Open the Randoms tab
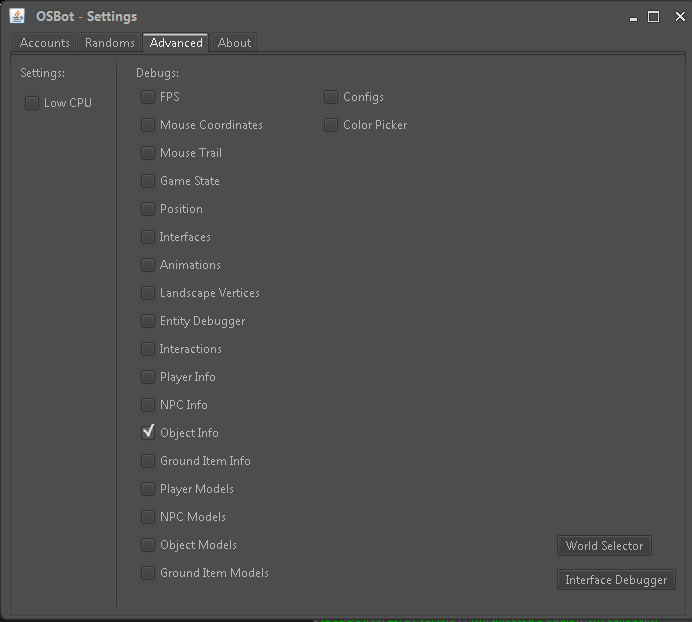This screenshot has width=692, height=622. (x=109, y=43)
